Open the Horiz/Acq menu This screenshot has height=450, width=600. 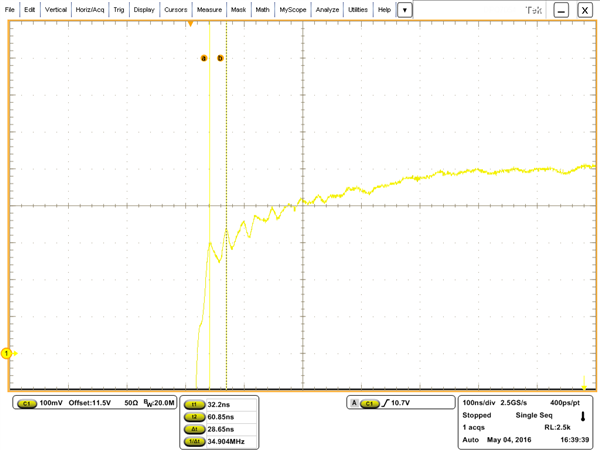pyautogui.click(x=90, y=10)
